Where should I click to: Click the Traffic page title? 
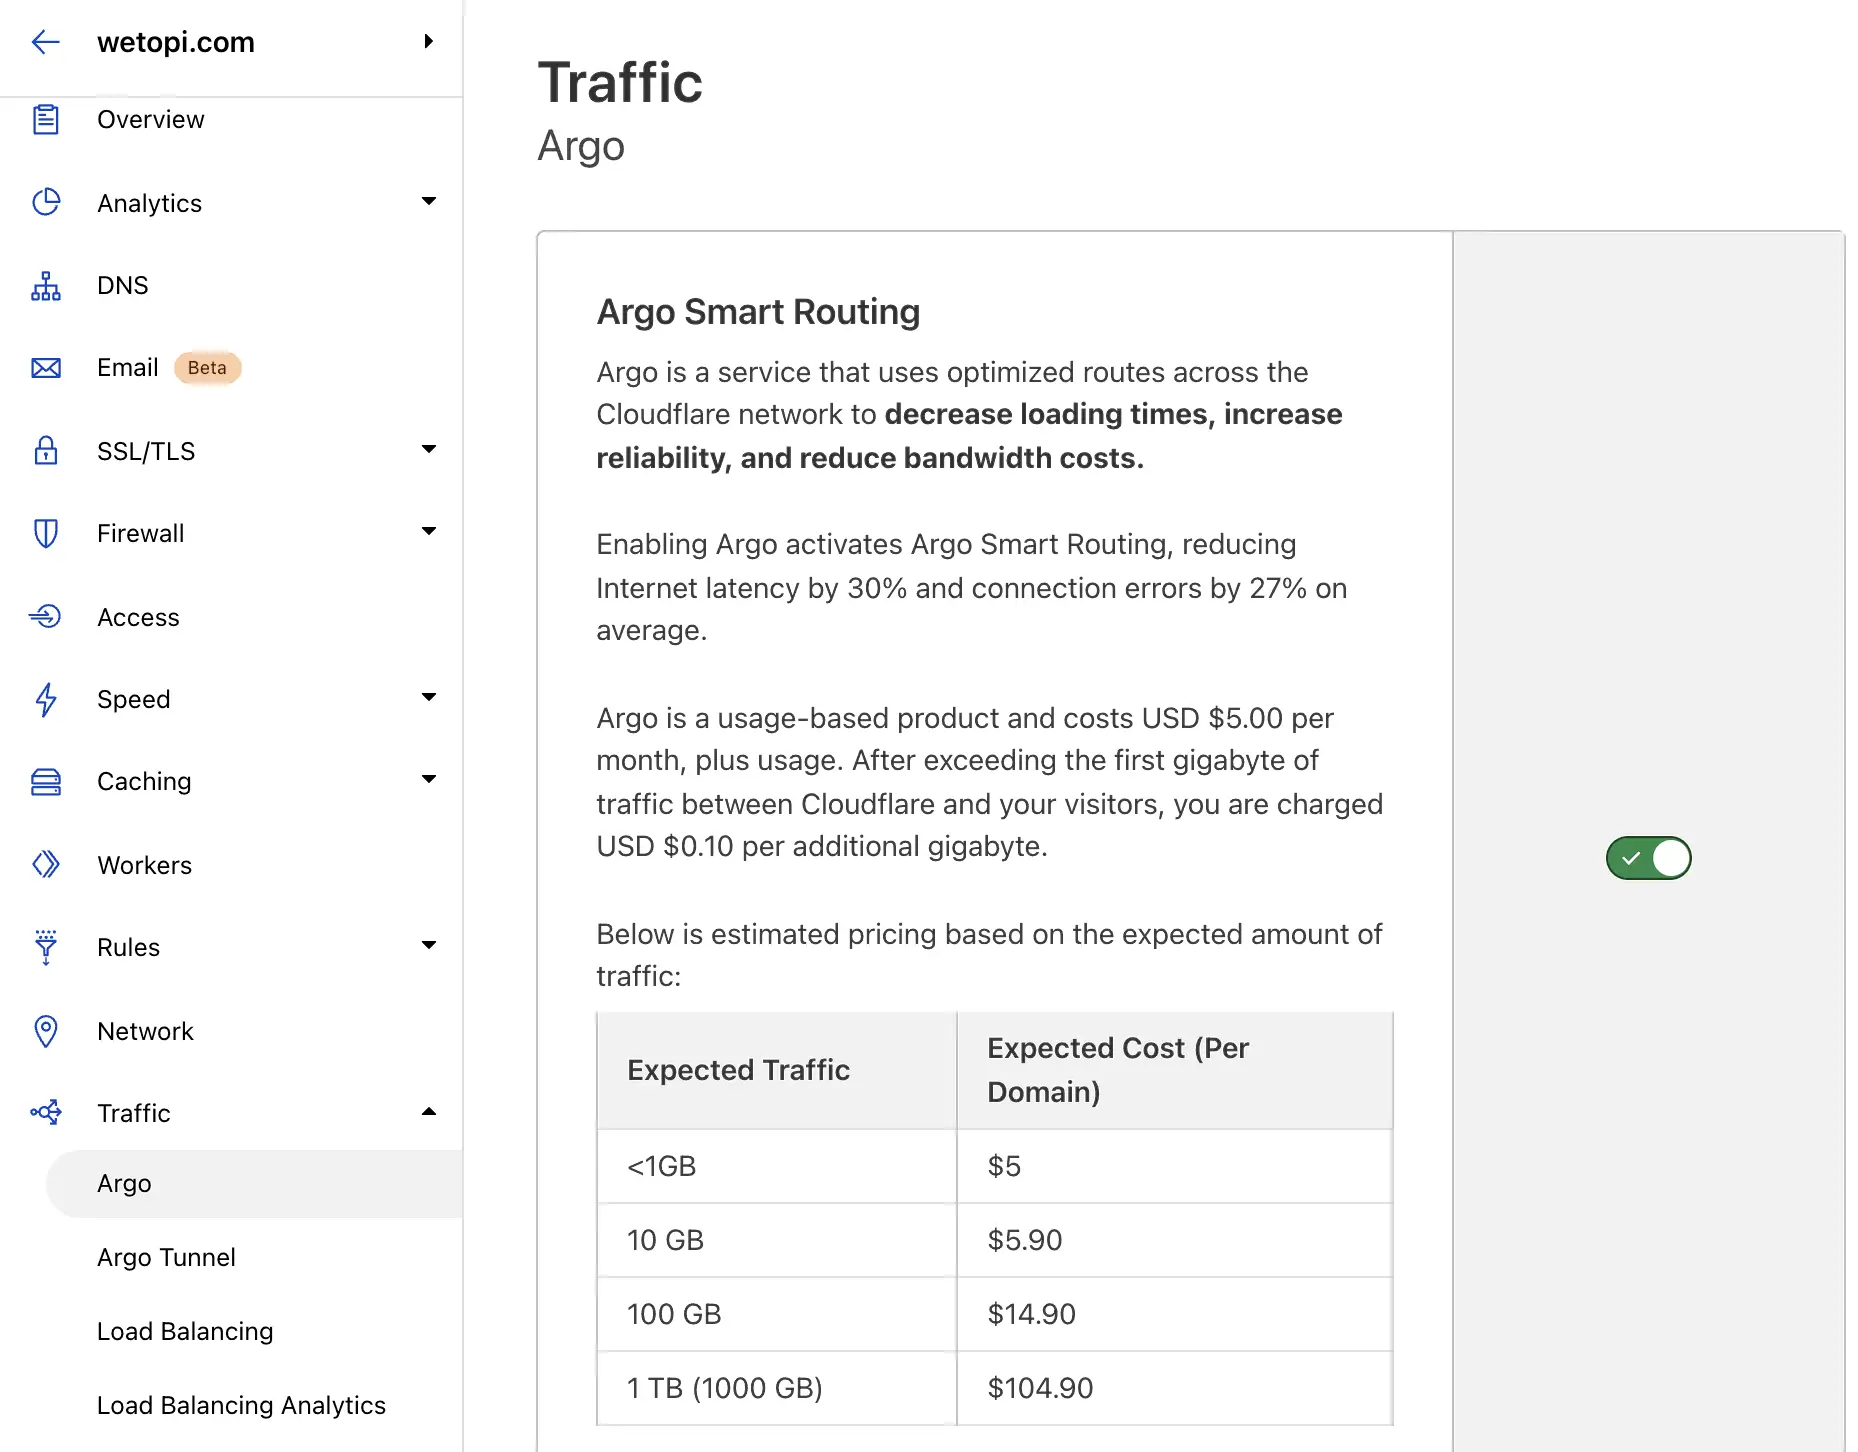(x=620, y=82)
